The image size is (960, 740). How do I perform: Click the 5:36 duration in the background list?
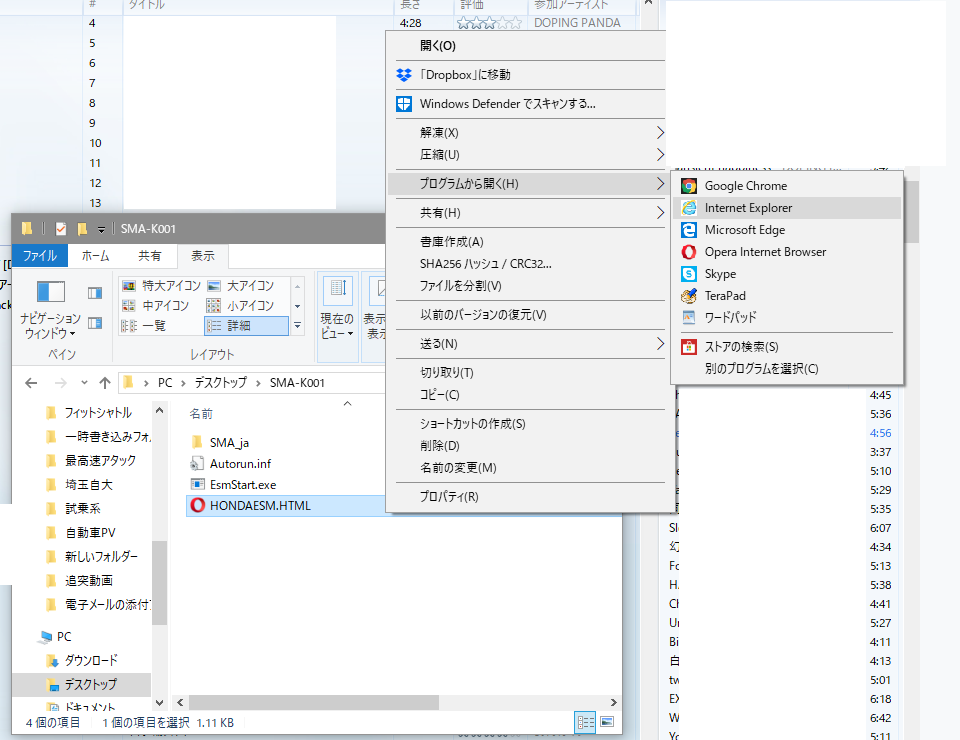click(x=880, y=414)
